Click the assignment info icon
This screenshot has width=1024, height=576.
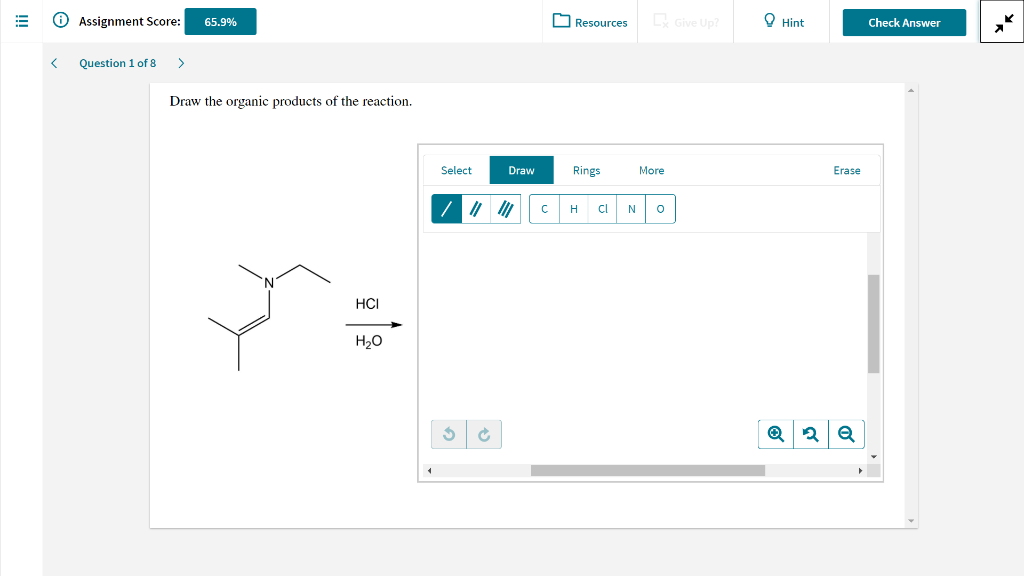click(x=61, y=21)
